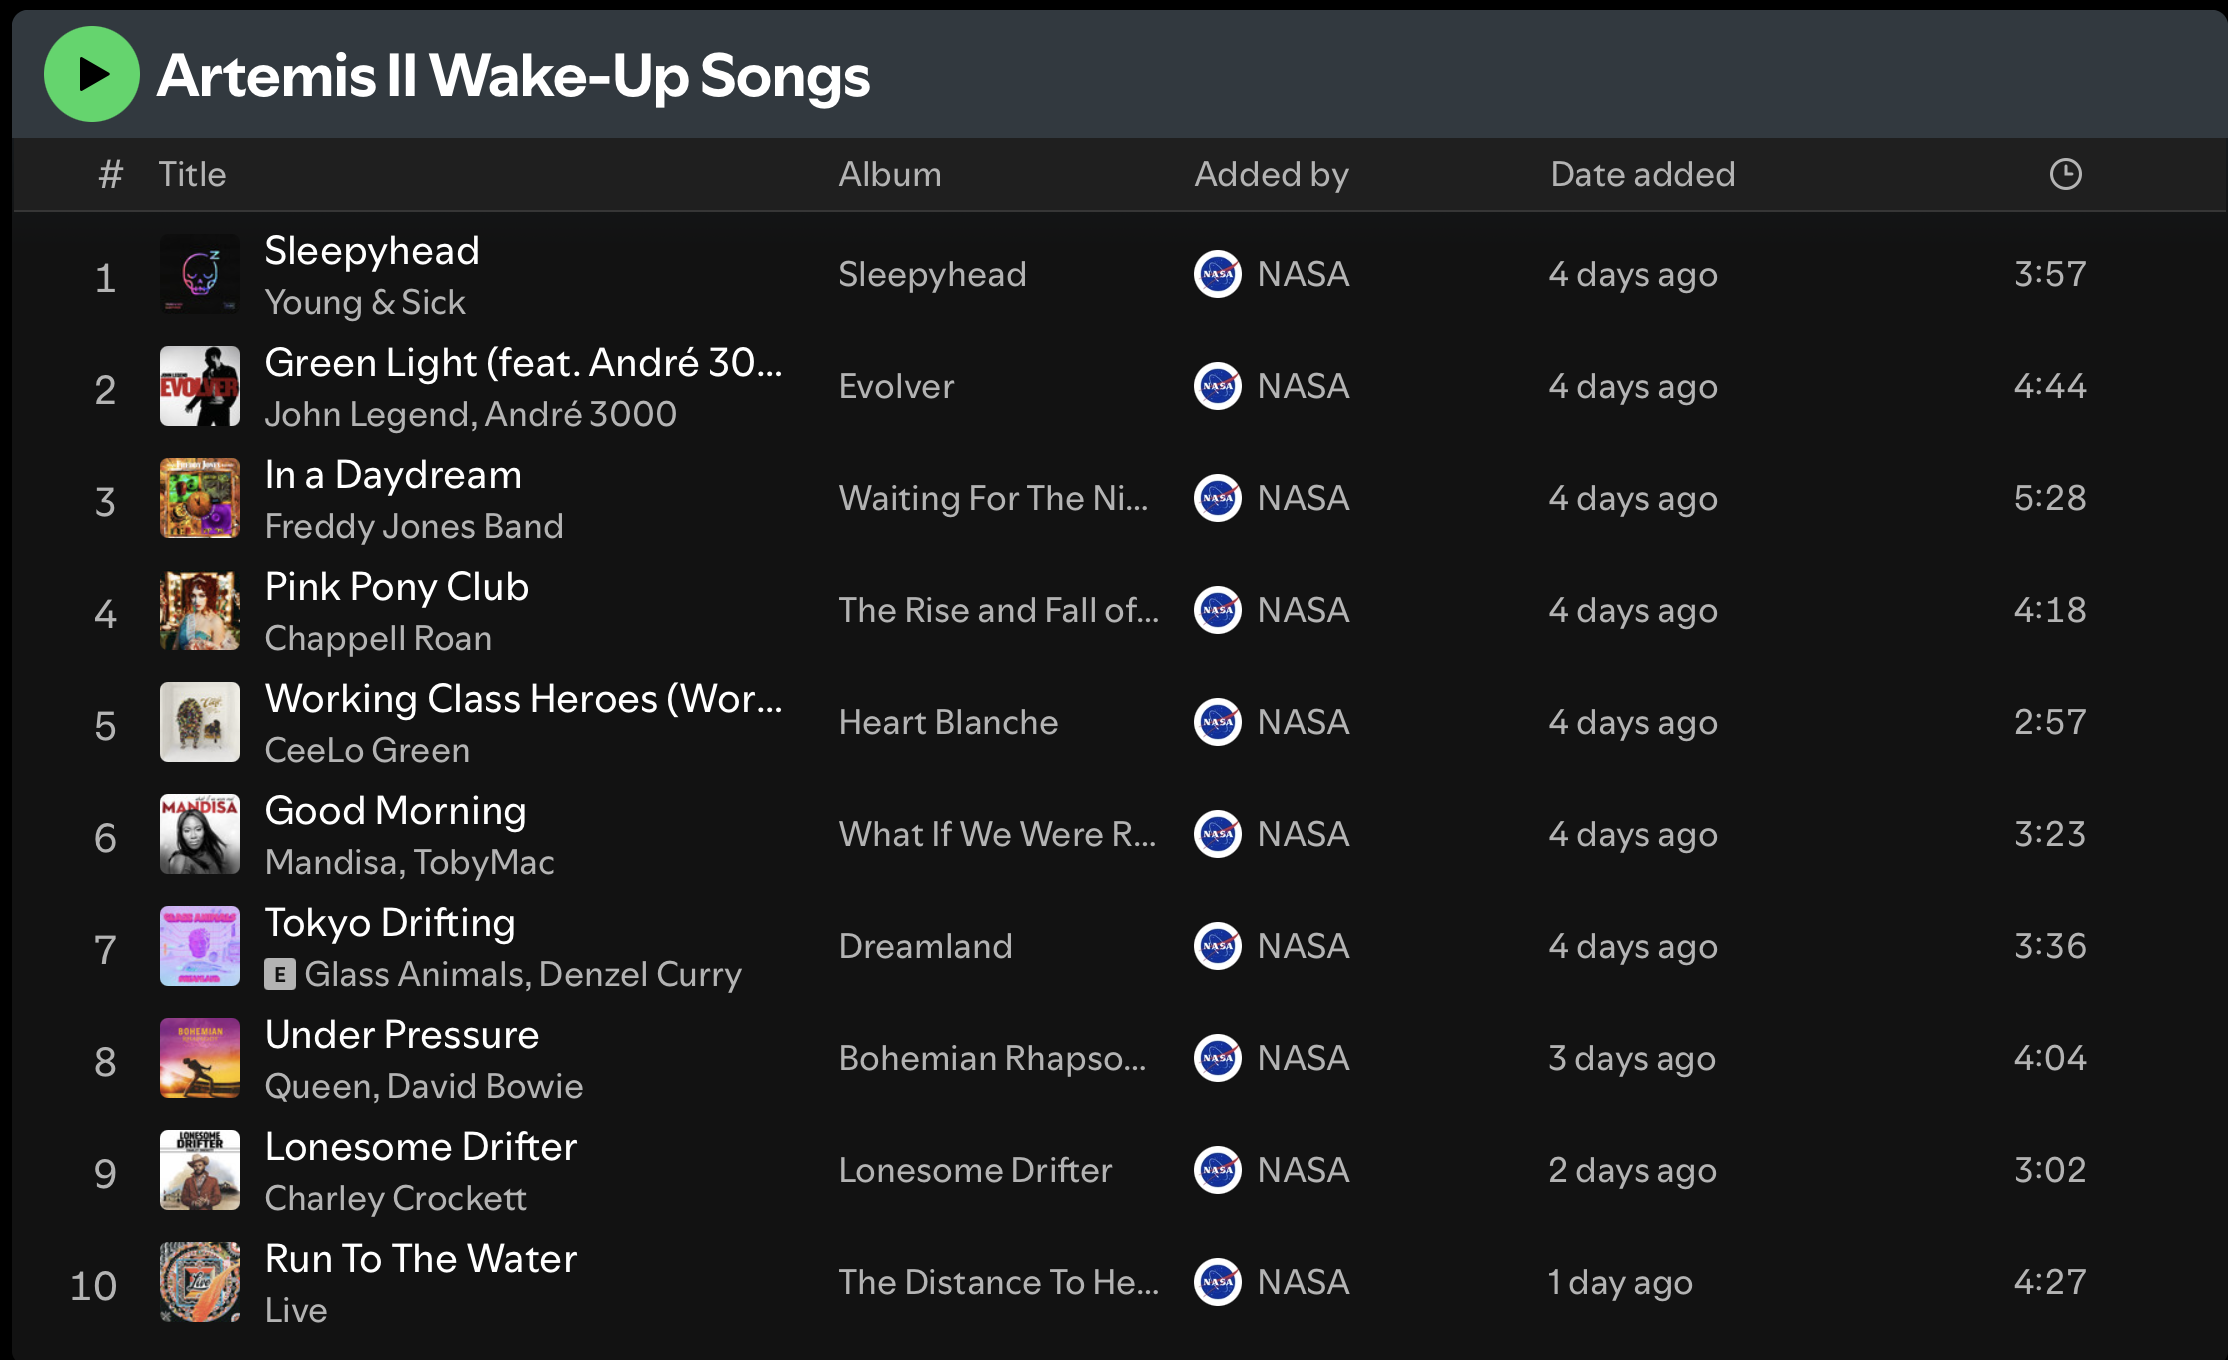Click the Under Pressure song title
This screenshot has width=2228, height=1360.
tap(402, 1034)
